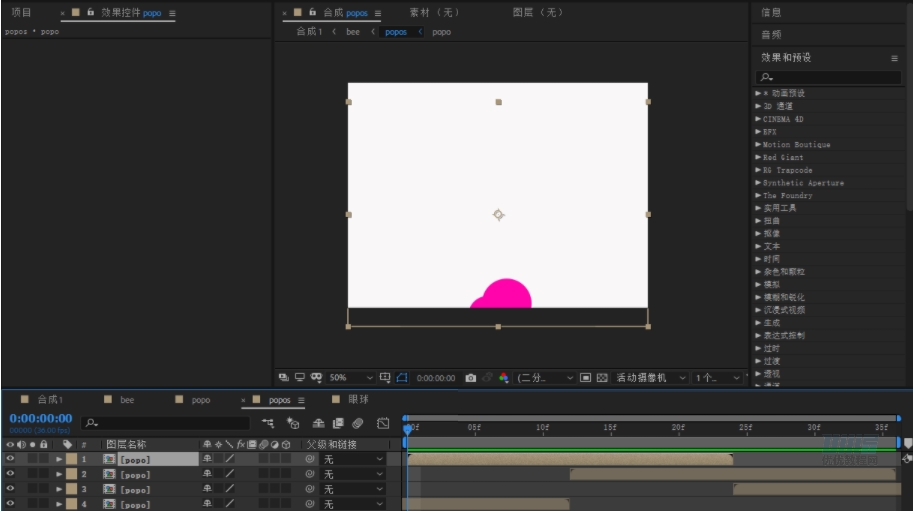The image size is (913, 511).
Task: Toggle quality switch for layer 2
Action: pyautogui.click(x=230, y=474)
